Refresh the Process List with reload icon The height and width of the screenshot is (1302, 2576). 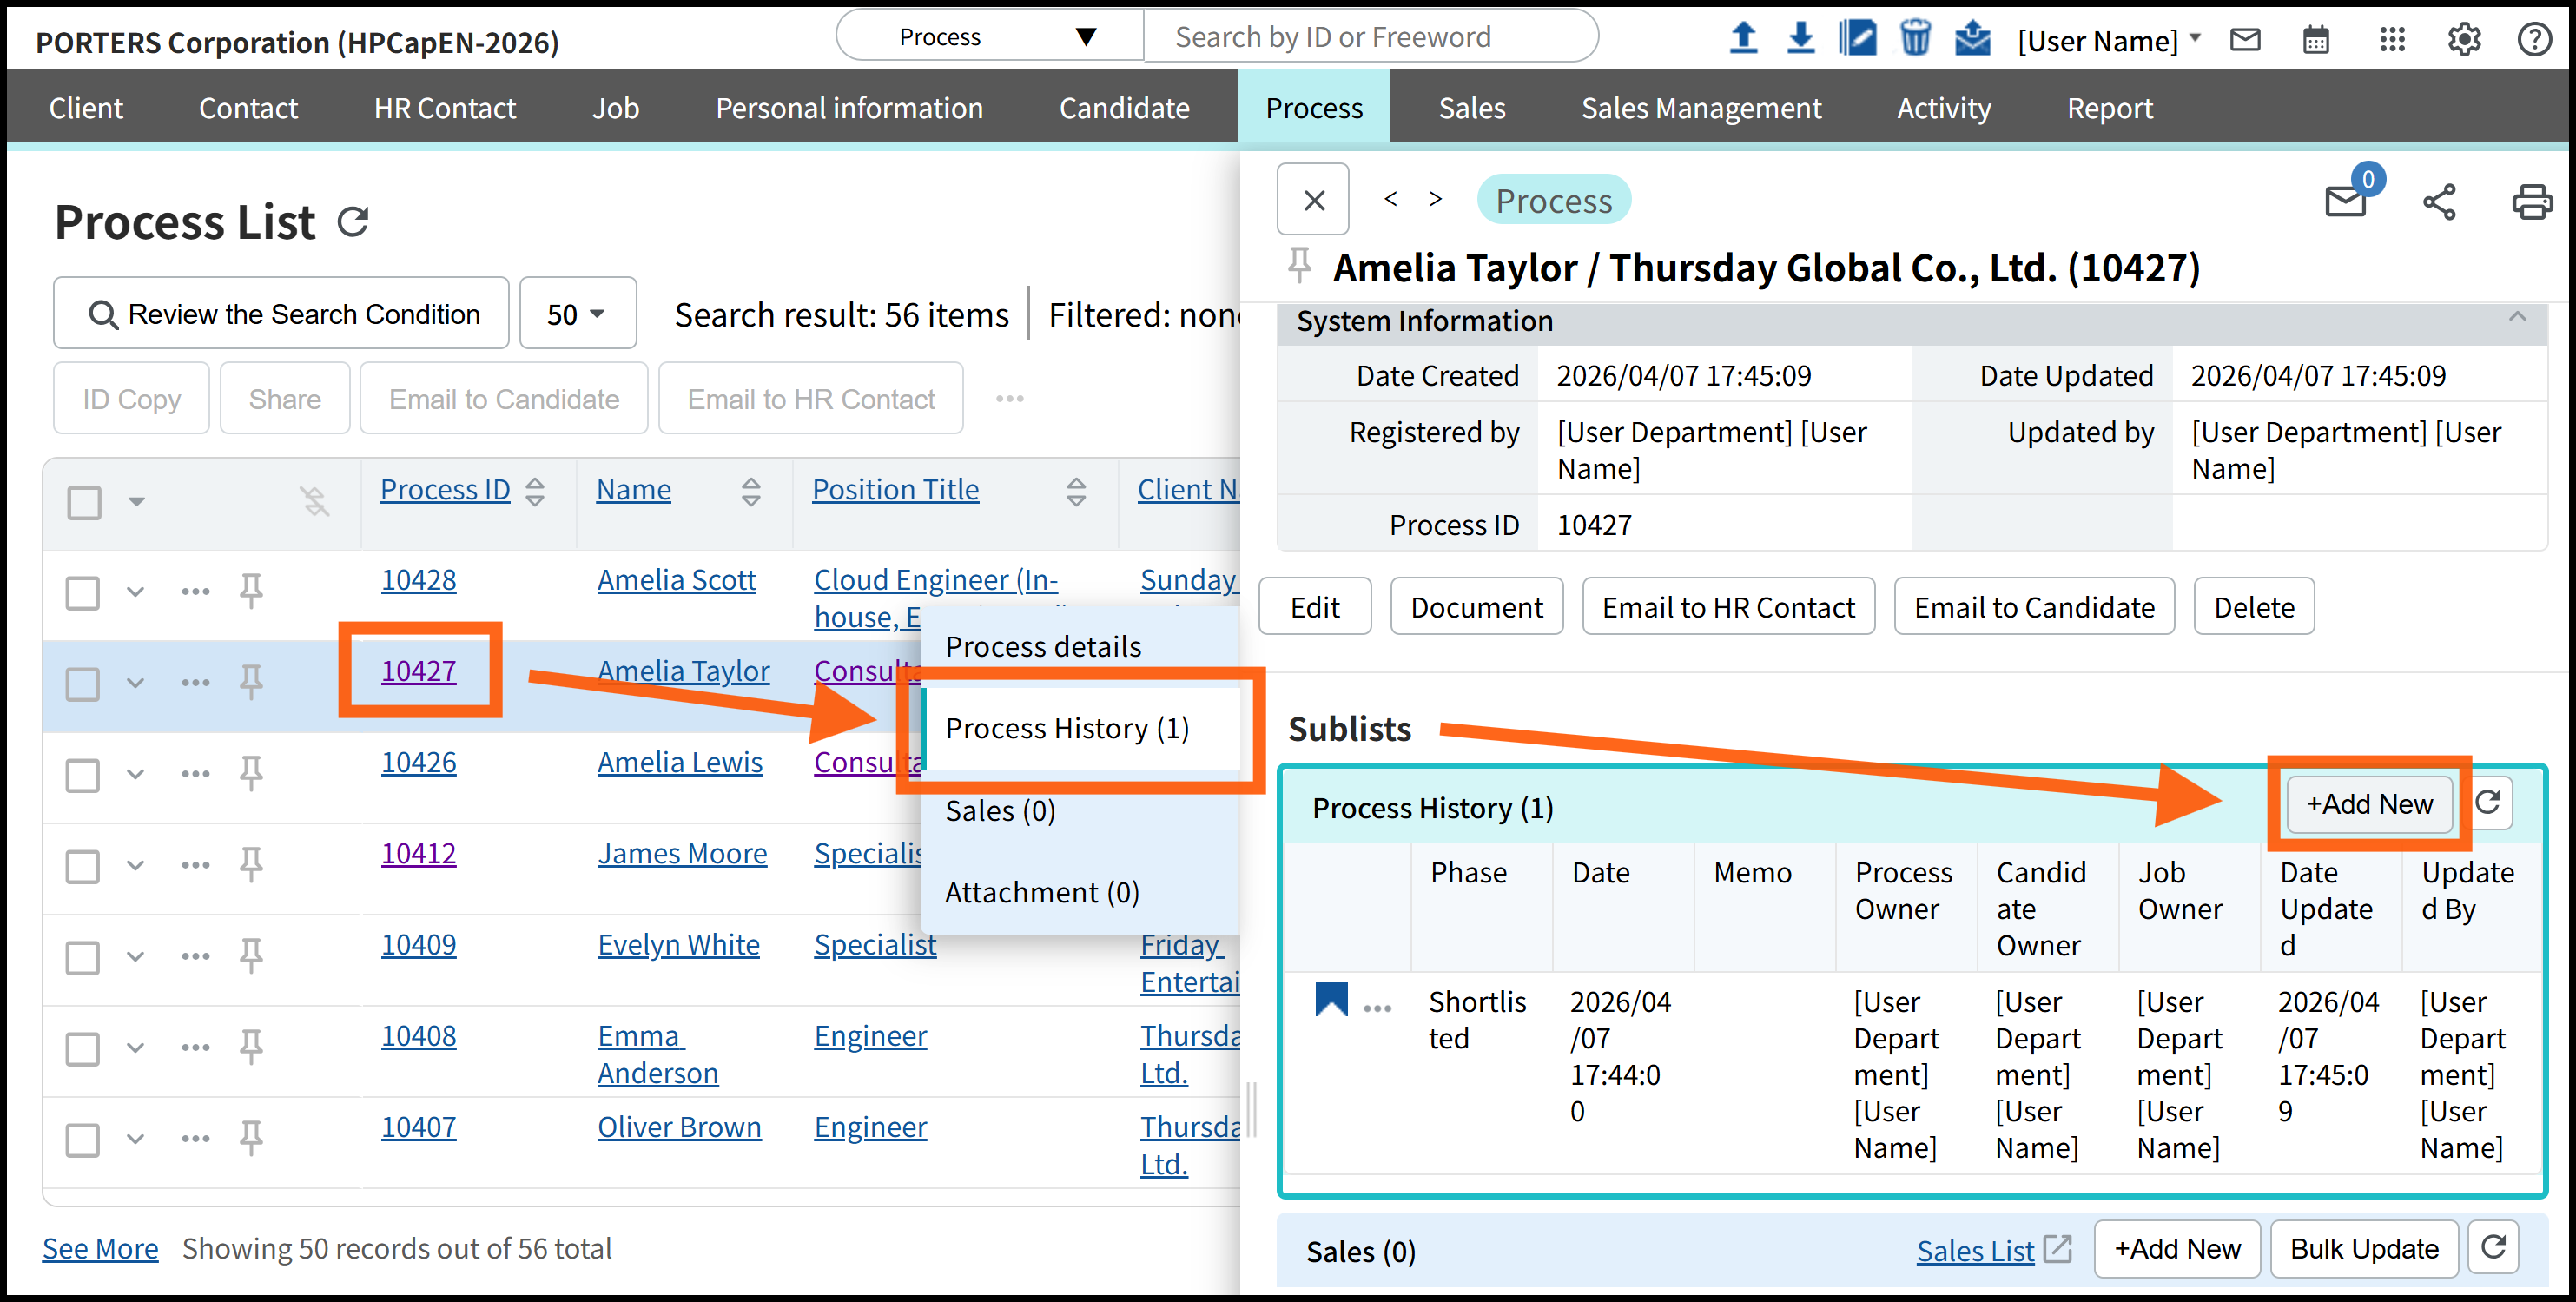pos(353,222)
